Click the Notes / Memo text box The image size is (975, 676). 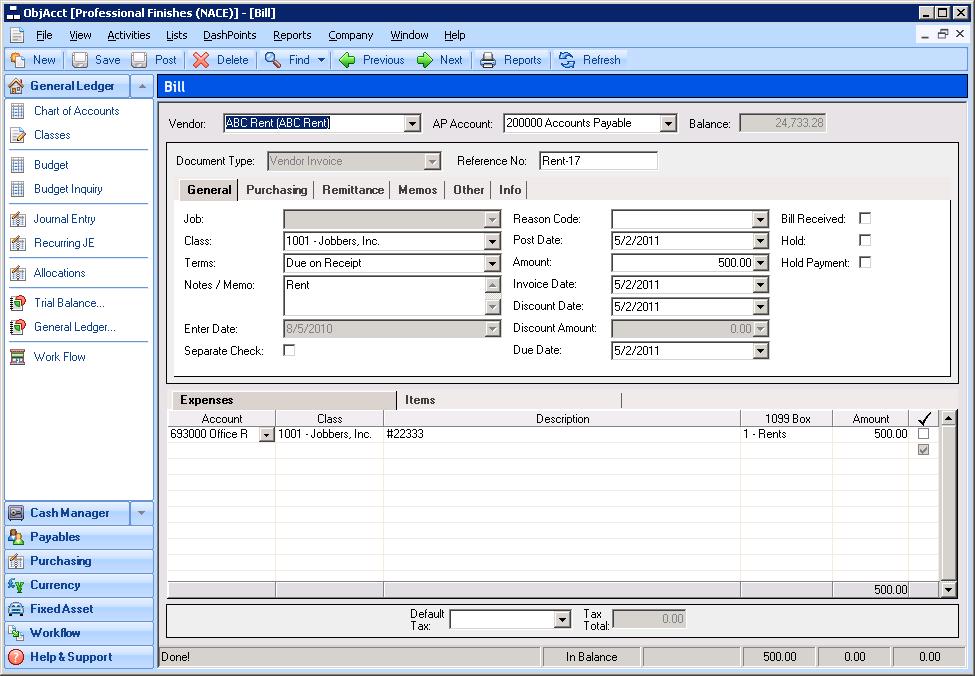(385, 295)
